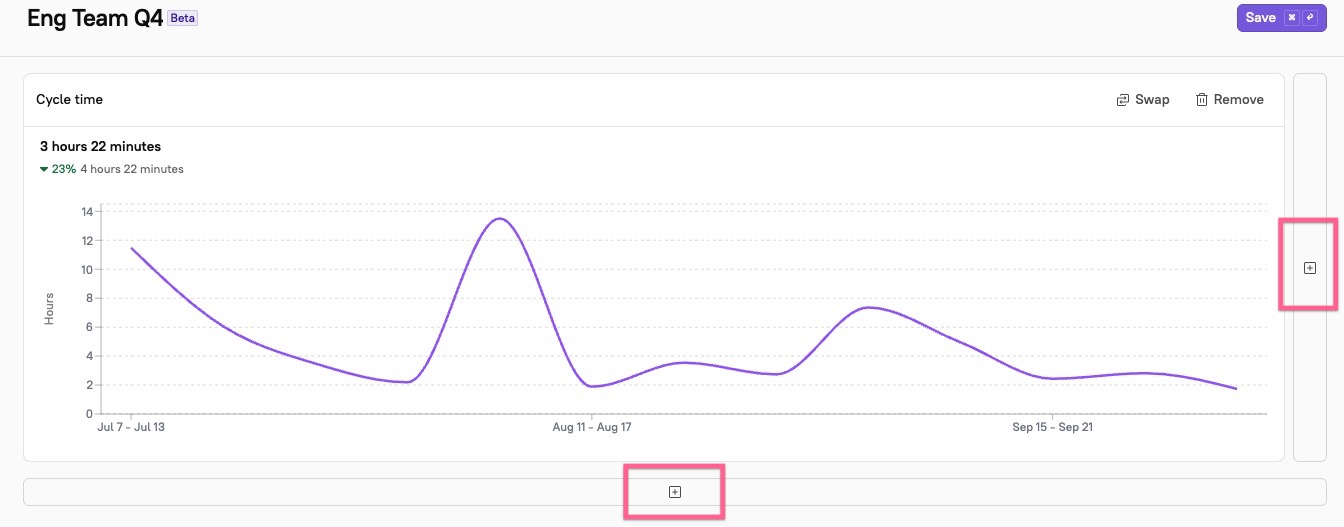Click the Cycle time widget title
The height and width of the screenshot is (527, 1344).
[x=69, y=100]
